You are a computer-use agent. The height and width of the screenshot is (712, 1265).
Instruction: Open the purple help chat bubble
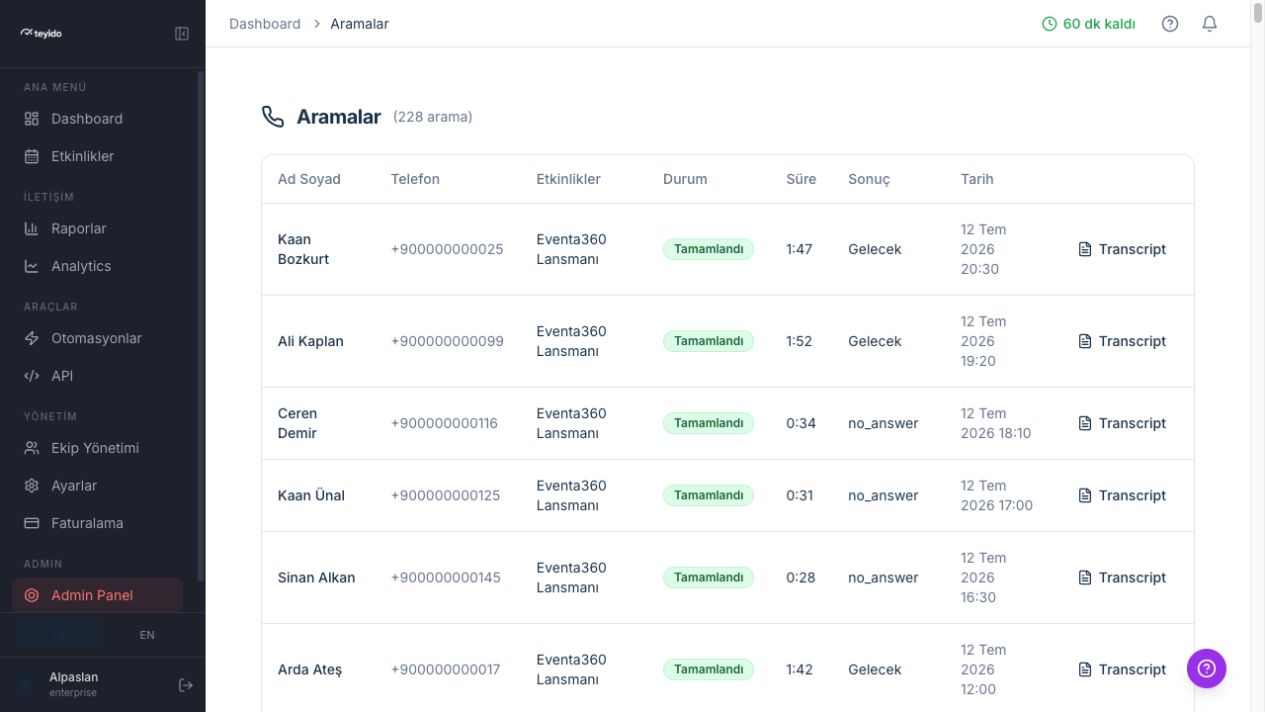coord(1206,668)
